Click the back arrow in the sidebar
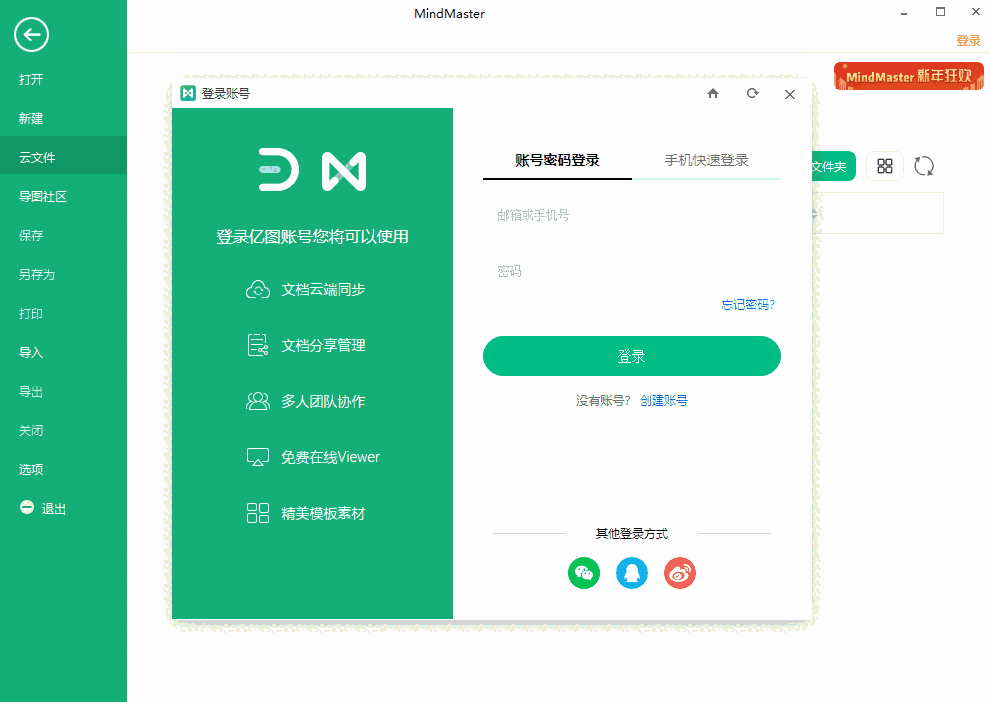The image size is (990, 702). (x=31, y=35)
